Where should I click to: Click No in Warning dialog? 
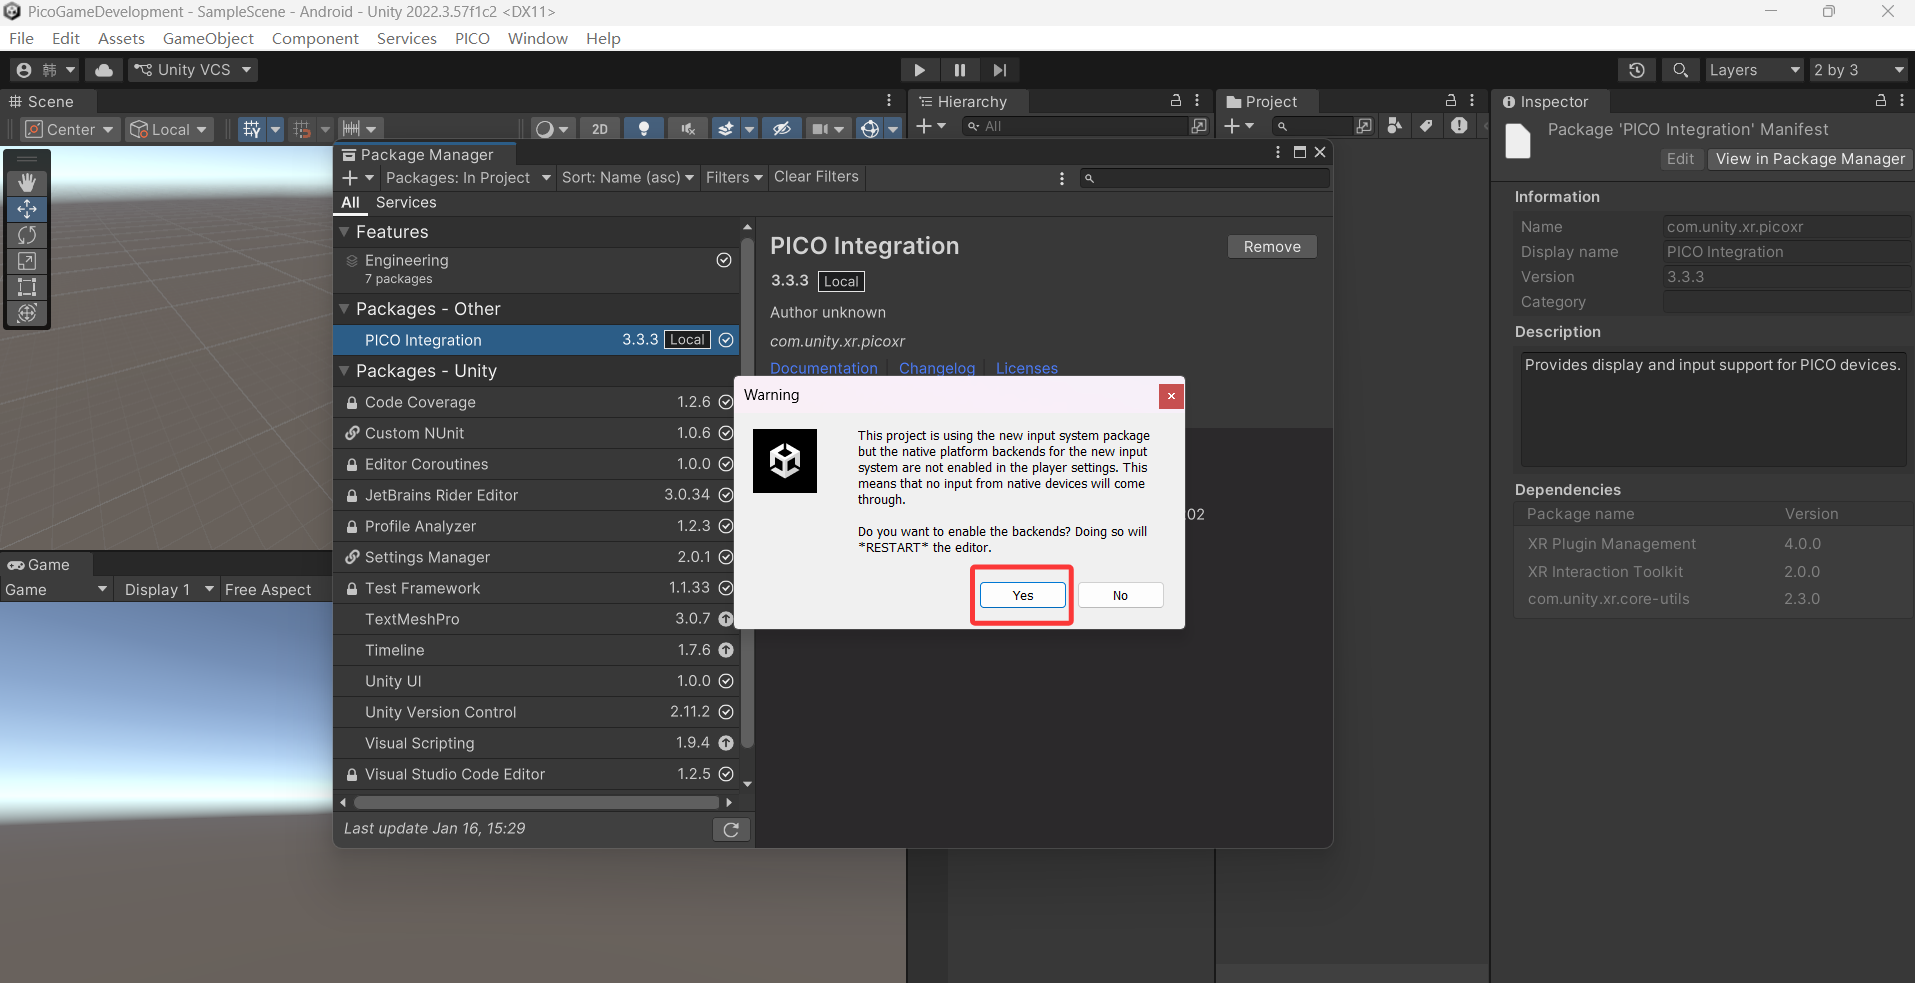(x=1120, y=595)
